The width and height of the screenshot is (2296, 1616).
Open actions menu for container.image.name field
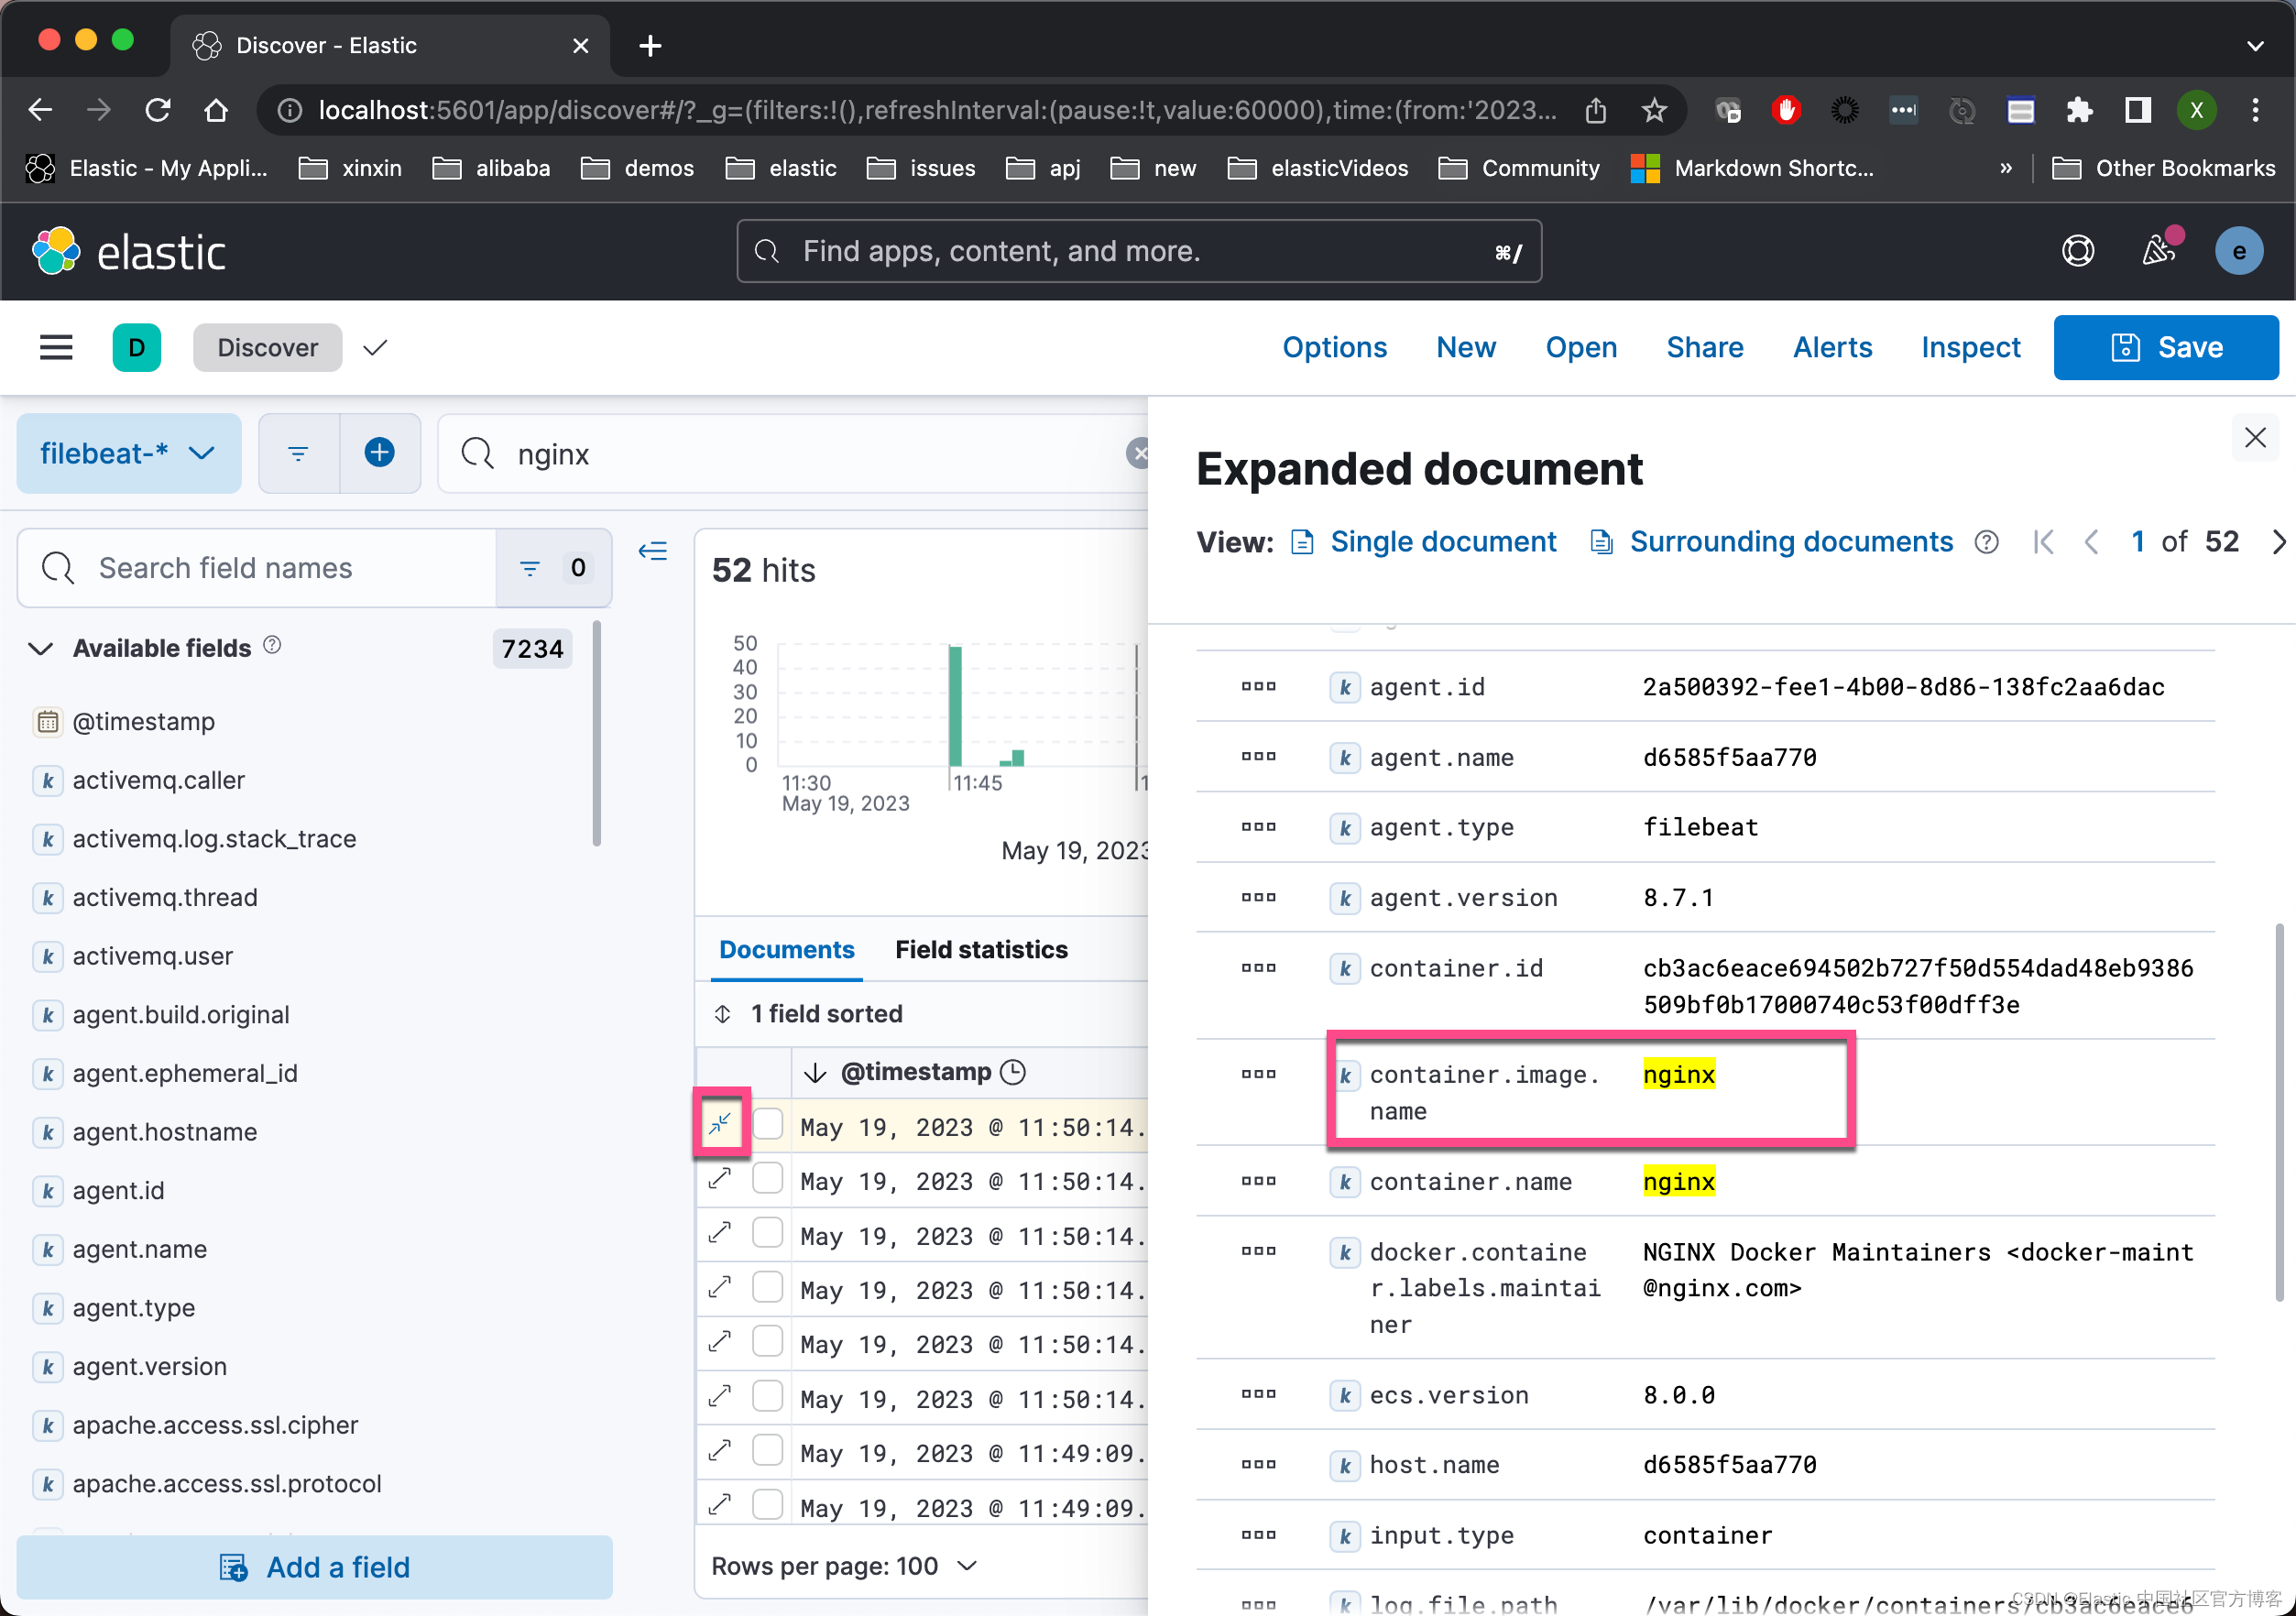tap(1257, 1074)
